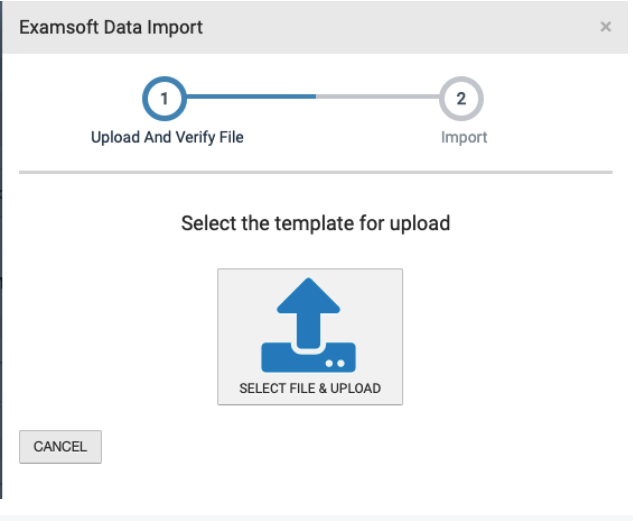
Task: Close the Examsoft Data Import dialog
Action: (605, 27)
